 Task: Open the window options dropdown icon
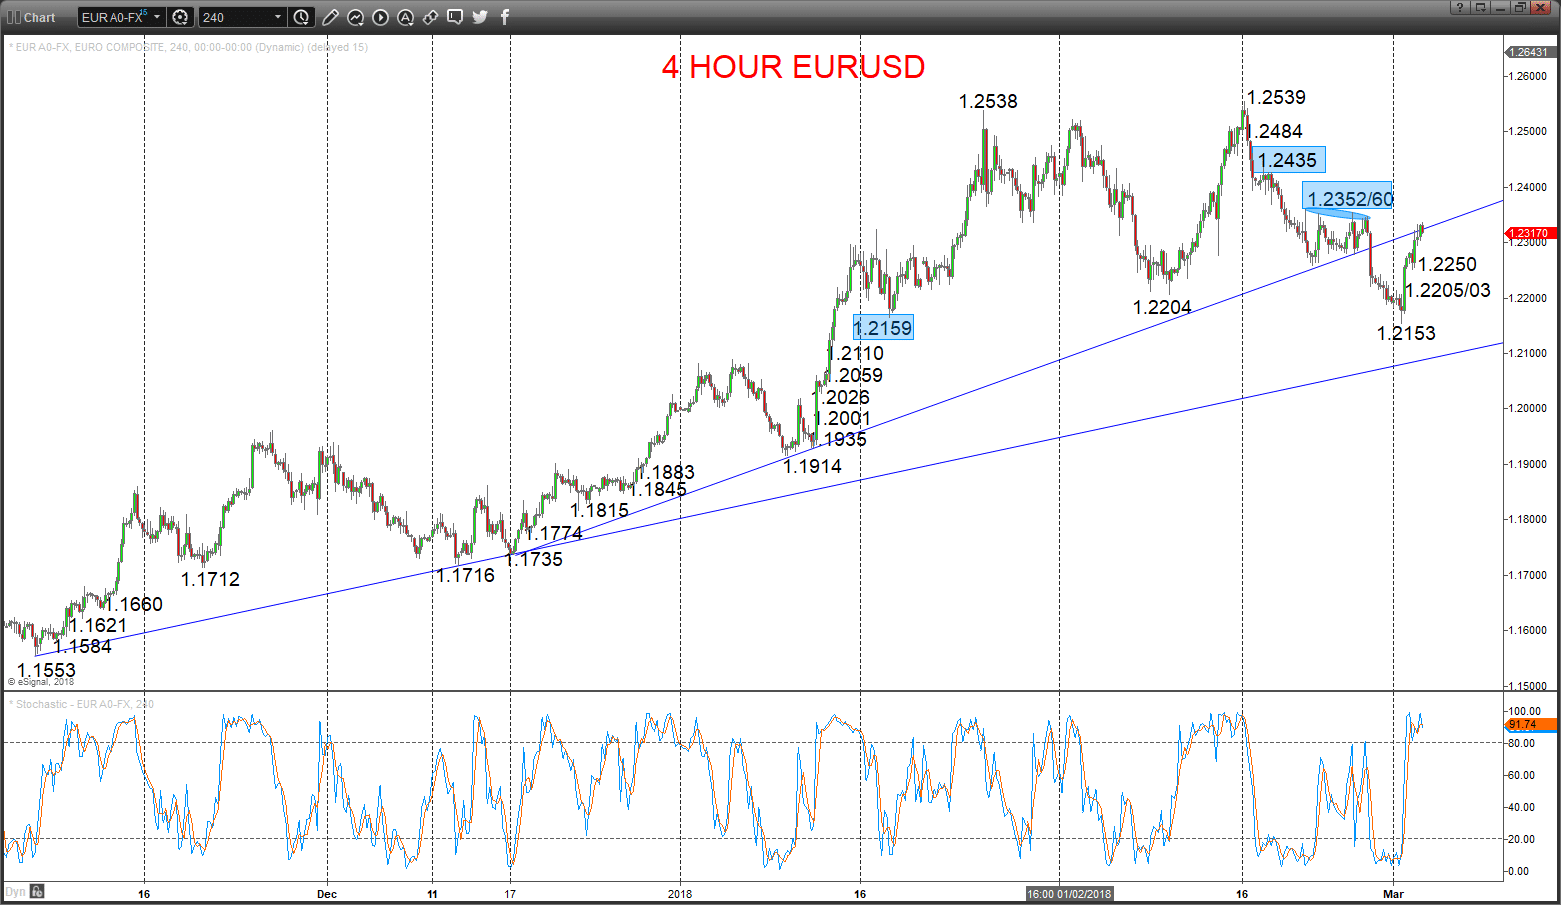pos(1481,7)
